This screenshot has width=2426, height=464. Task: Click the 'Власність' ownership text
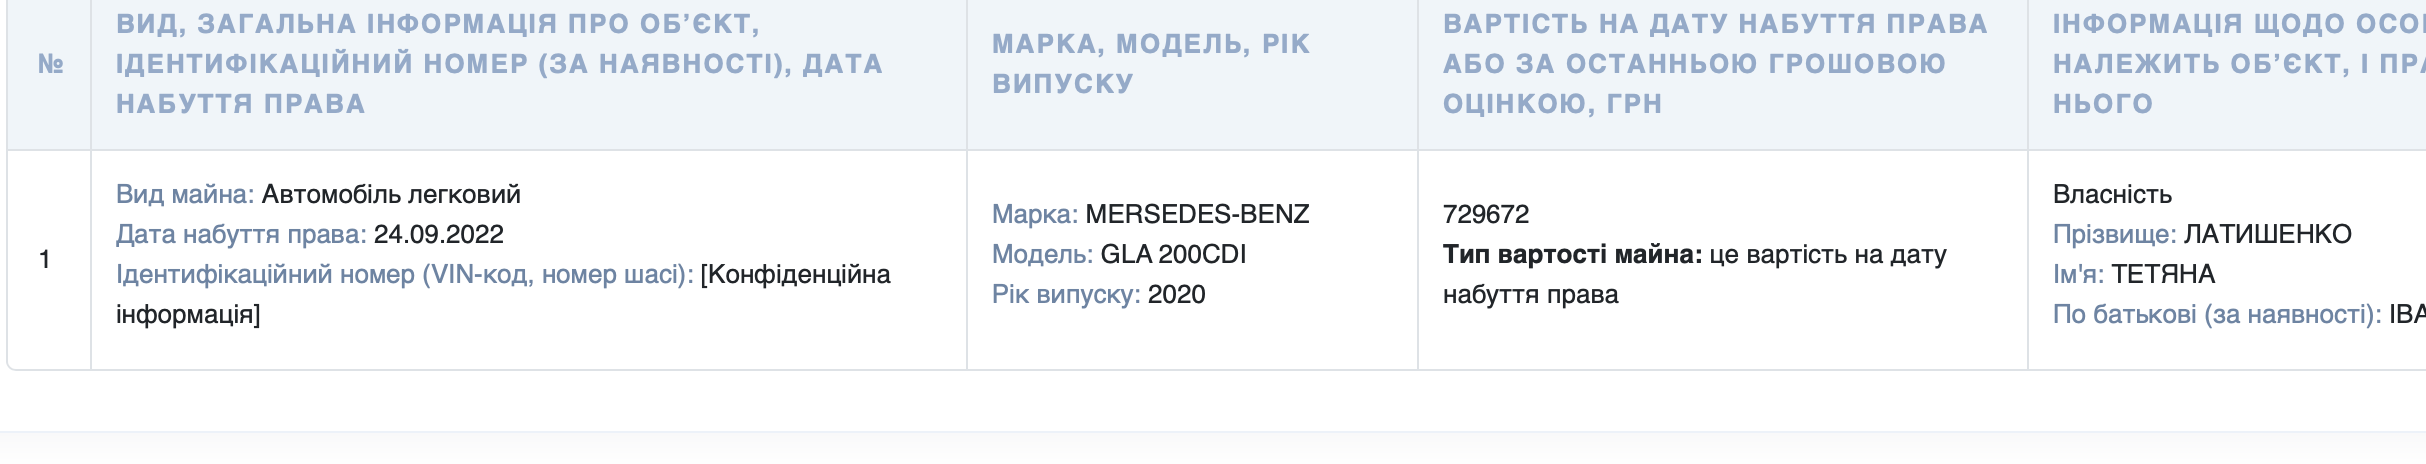pos(2112,194)
